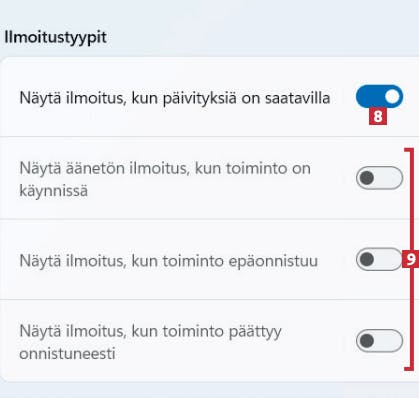
Task: Turn off the update availability notification switch
Action: pyautogui.click(x=379, y=97)
